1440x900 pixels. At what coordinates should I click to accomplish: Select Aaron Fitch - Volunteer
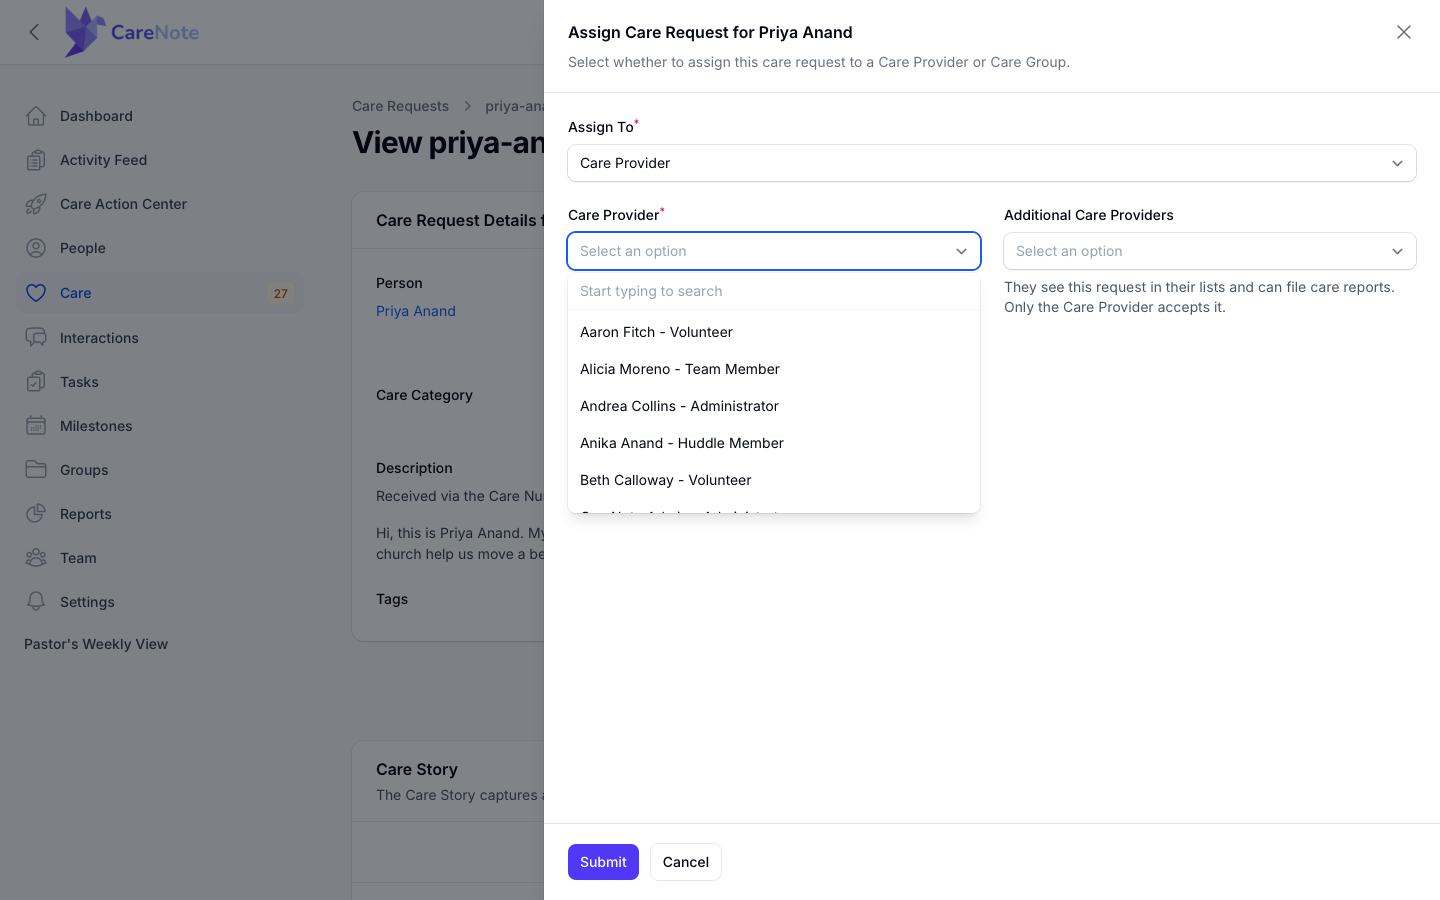point(774,332)
